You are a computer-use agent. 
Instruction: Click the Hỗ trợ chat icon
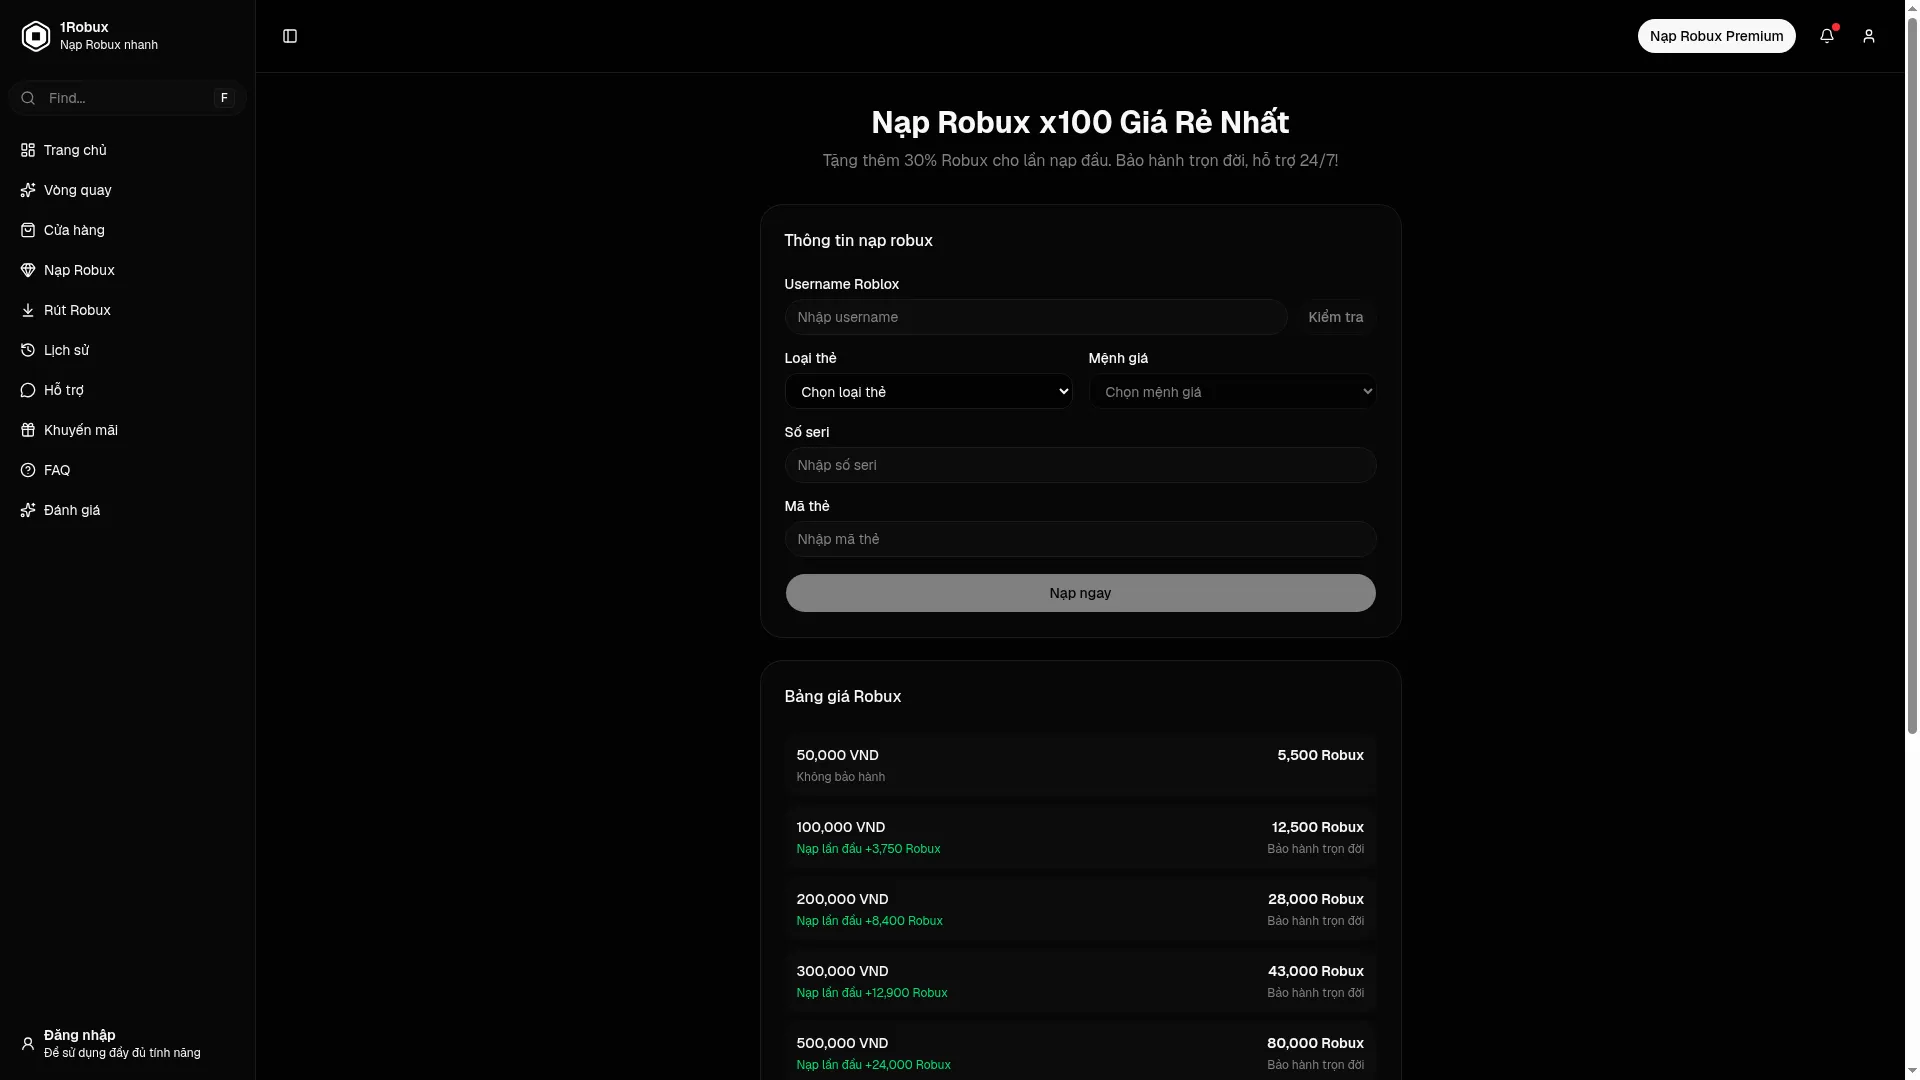point(28,390)
